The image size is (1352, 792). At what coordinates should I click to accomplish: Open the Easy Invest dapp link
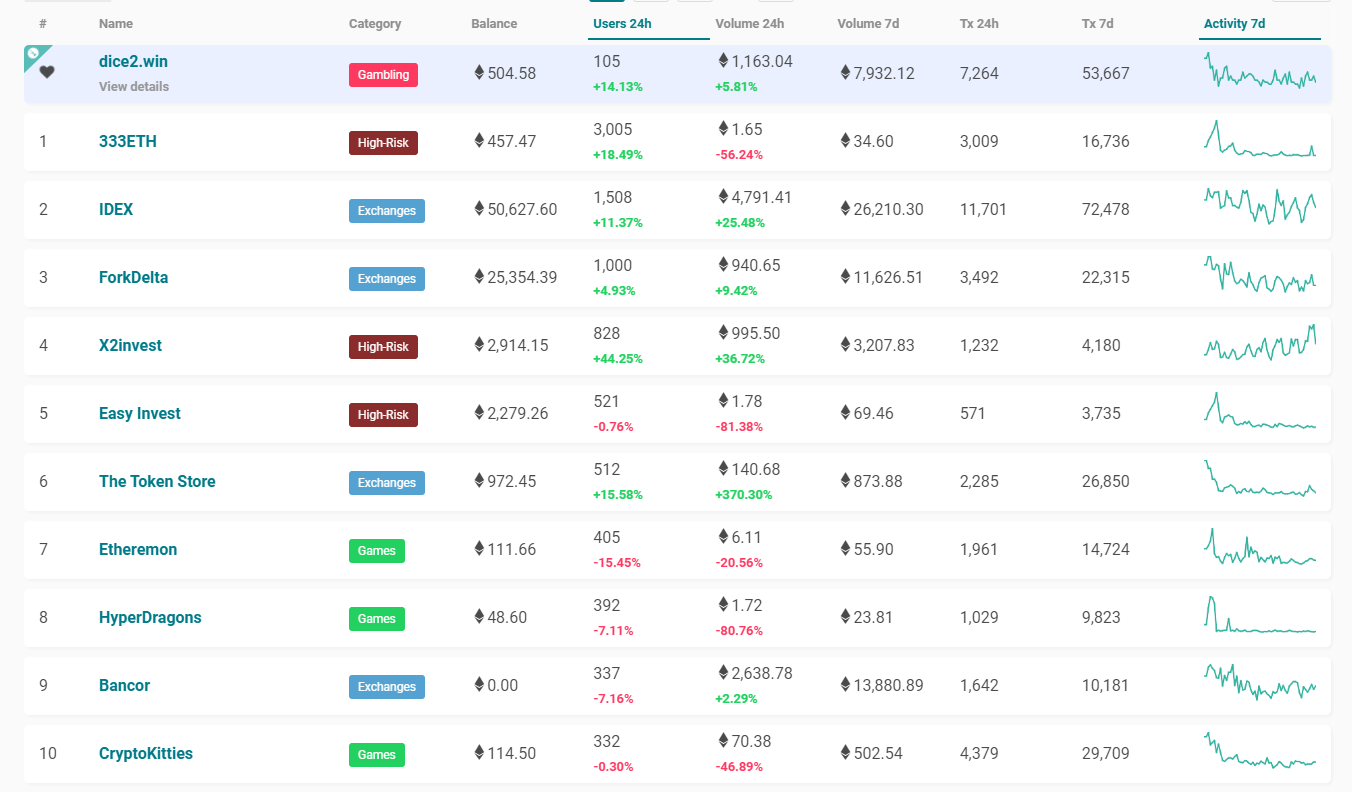140,413
